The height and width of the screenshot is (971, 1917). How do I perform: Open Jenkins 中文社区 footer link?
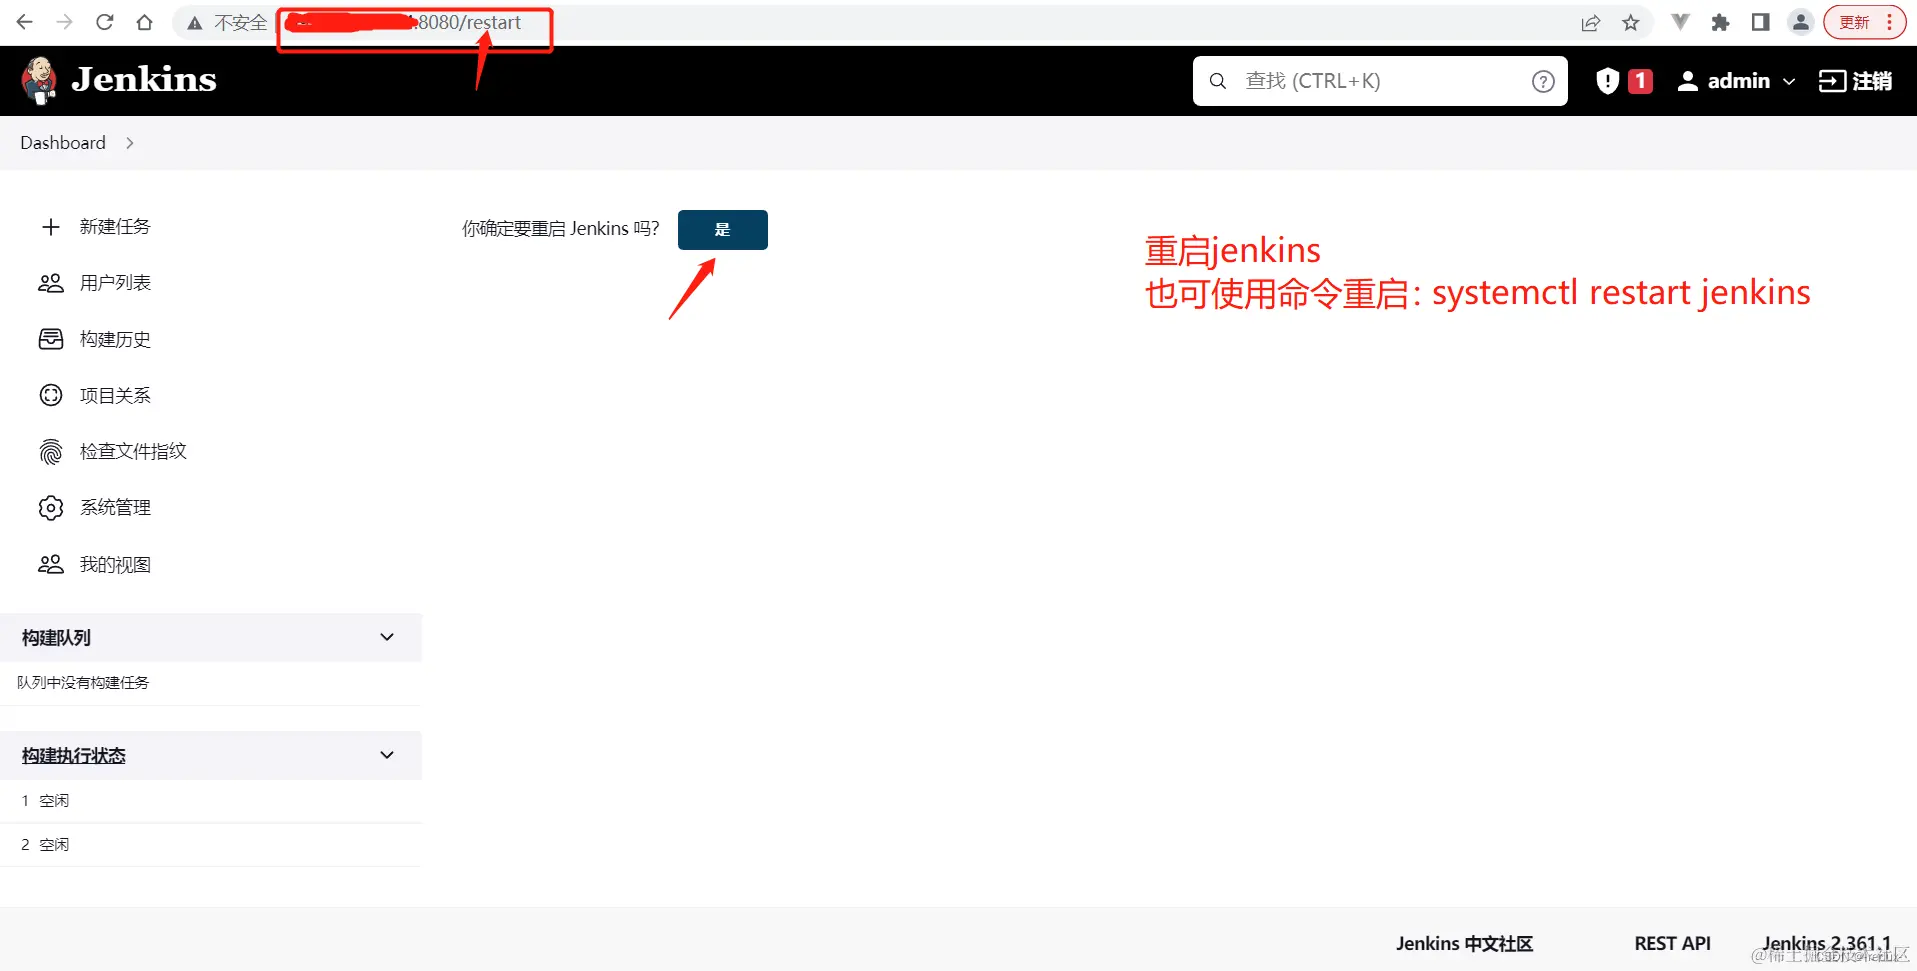[1464, 943]
